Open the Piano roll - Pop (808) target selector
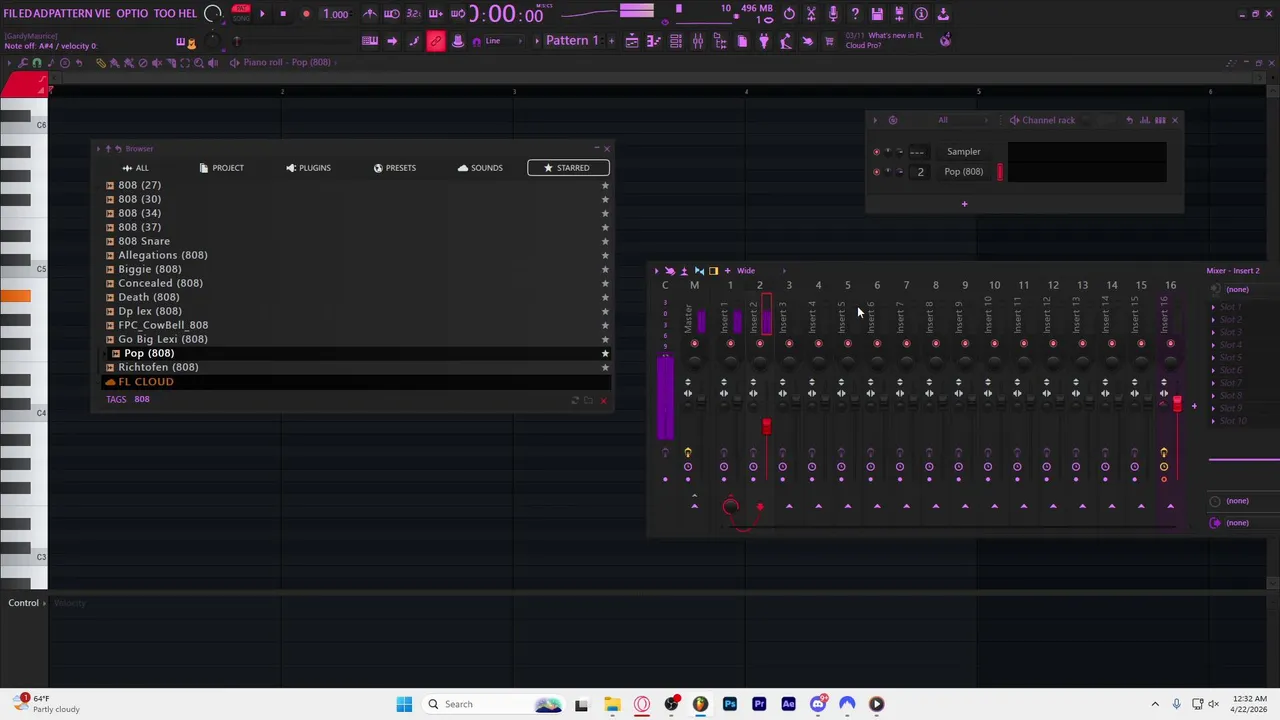 [287, 62]
